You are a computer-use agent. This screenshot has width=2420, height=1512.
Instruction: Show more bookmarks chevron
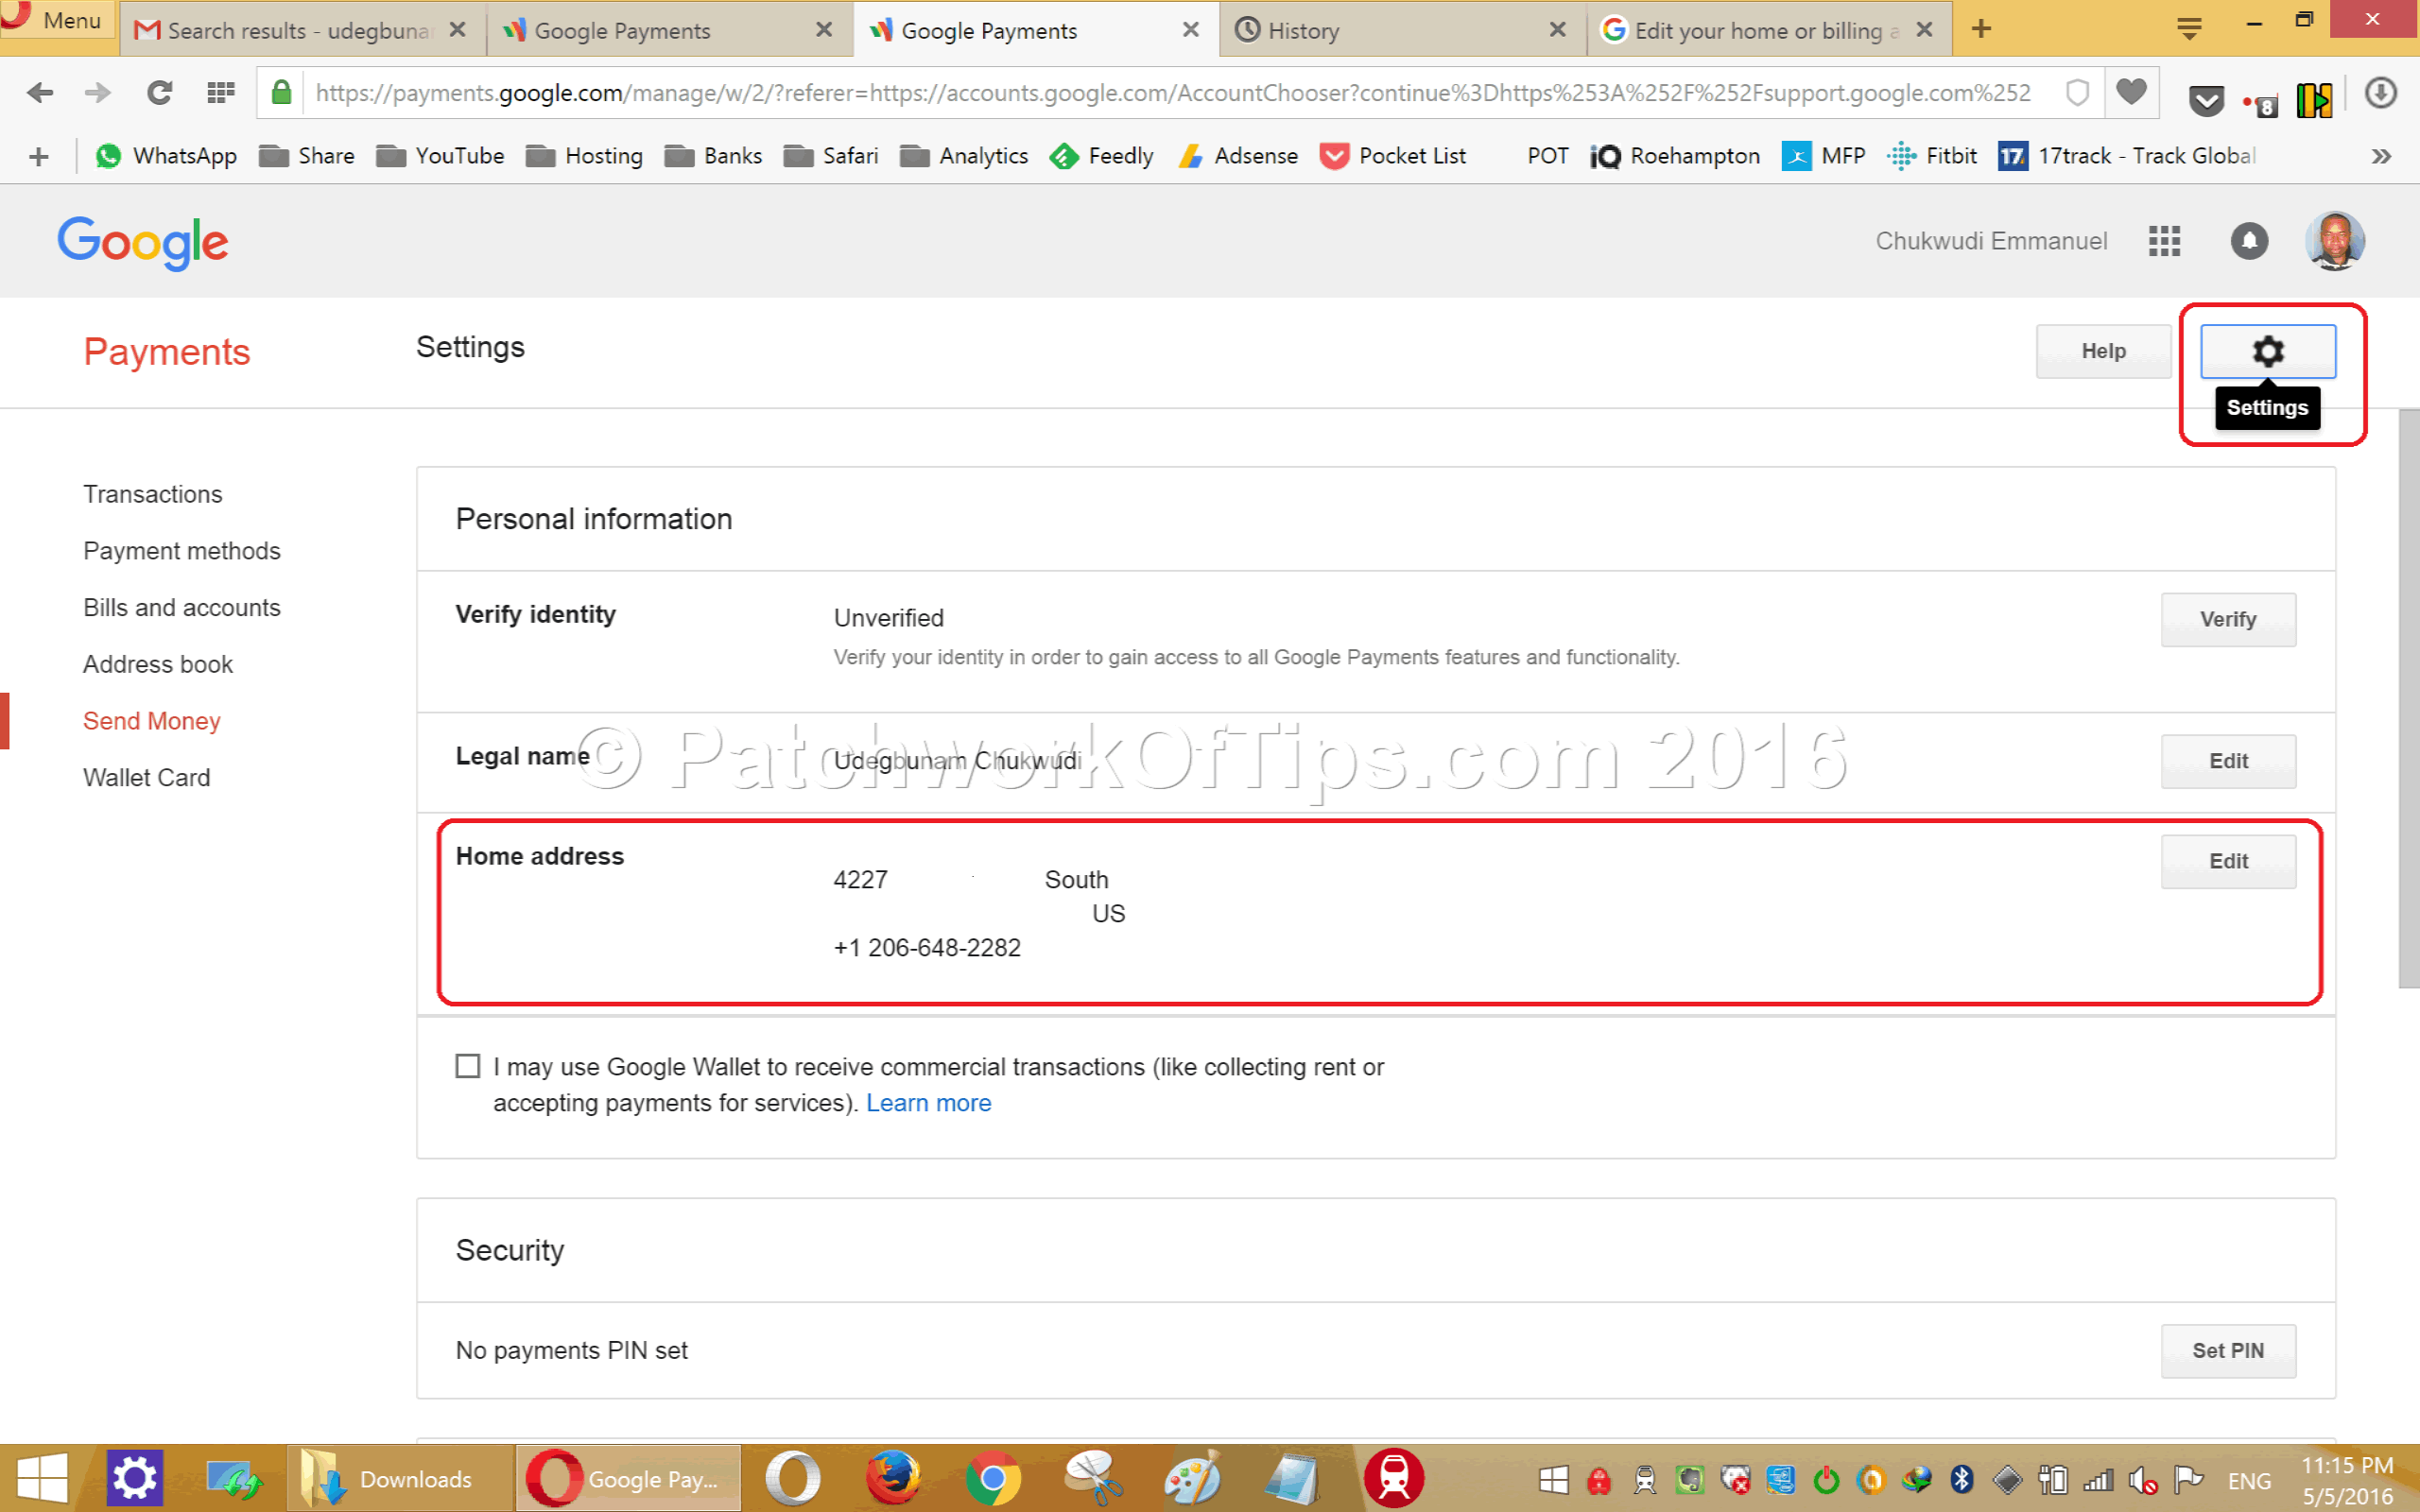2381,156
